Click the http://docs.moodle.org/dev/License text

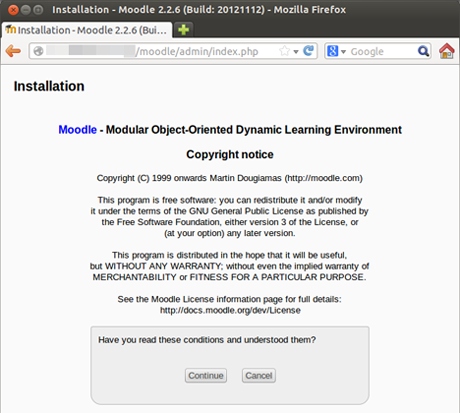point(230,310)
